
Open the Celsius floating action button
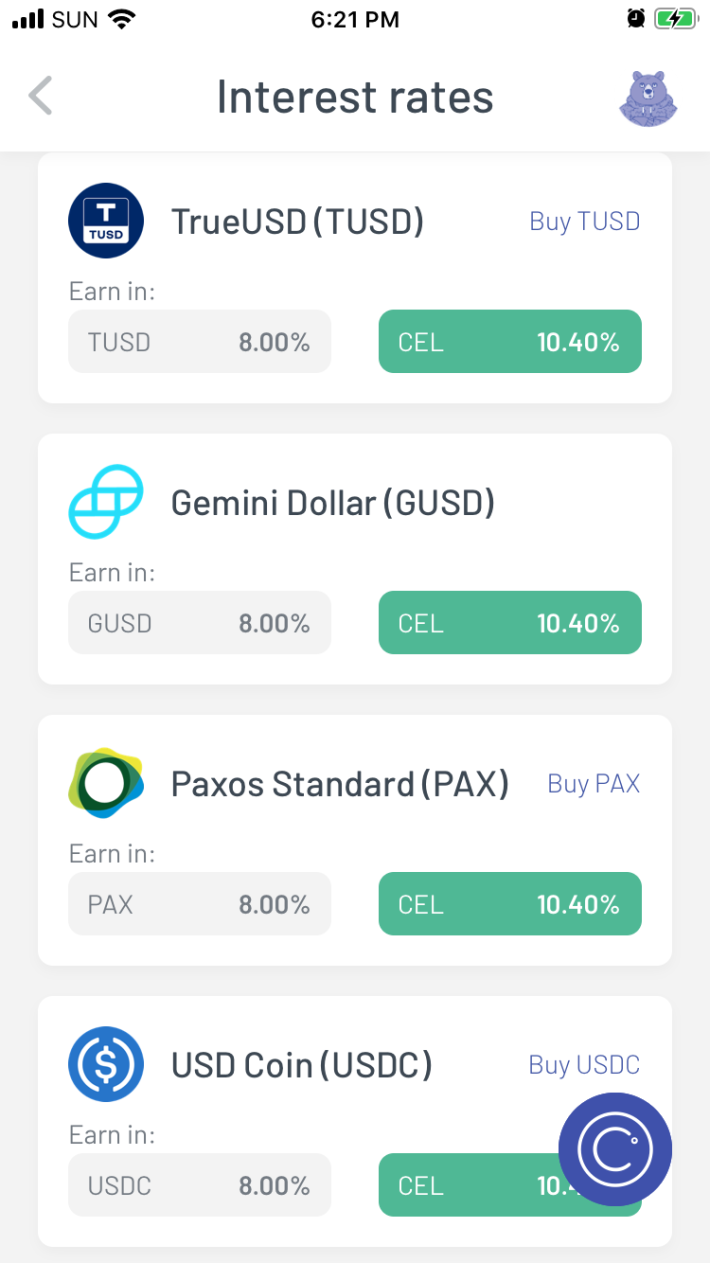click(x=615, y=1149)
